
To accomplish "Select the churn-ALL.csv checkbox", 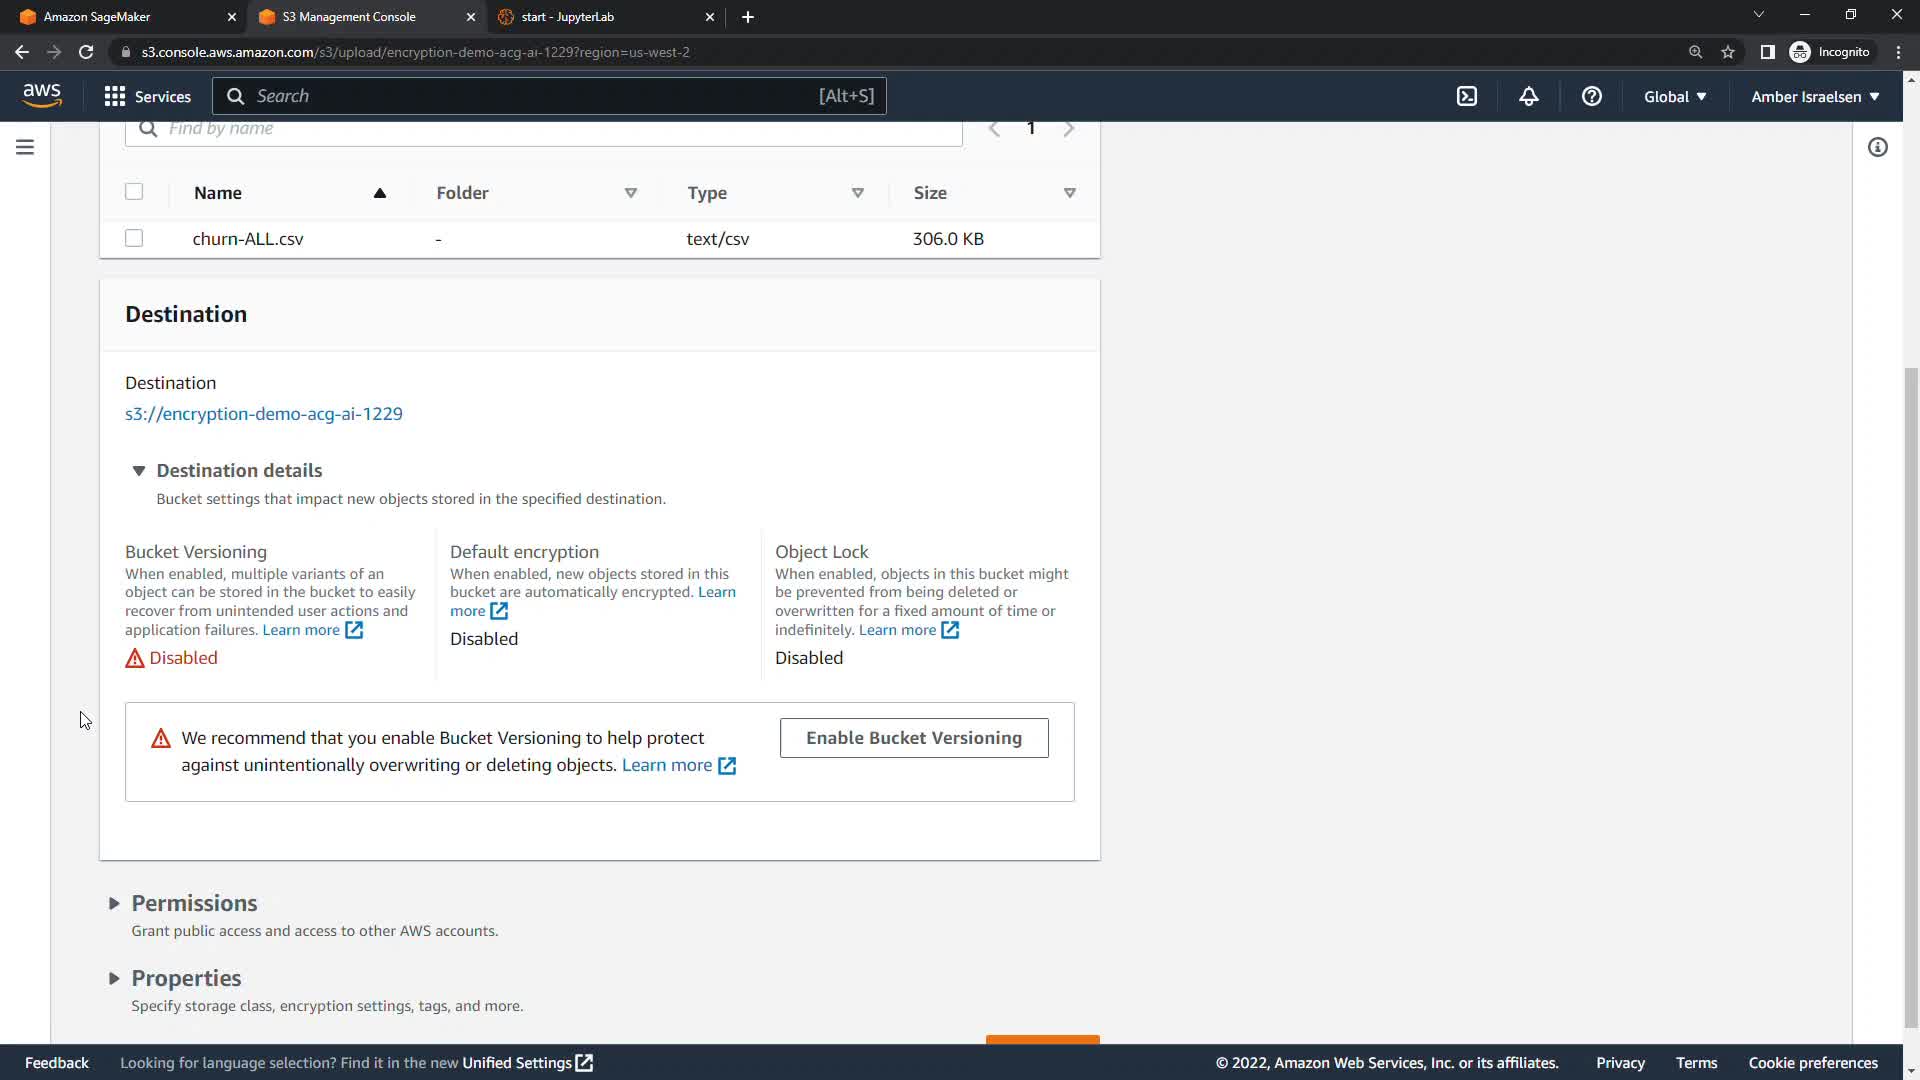I will tap(134, 238).
